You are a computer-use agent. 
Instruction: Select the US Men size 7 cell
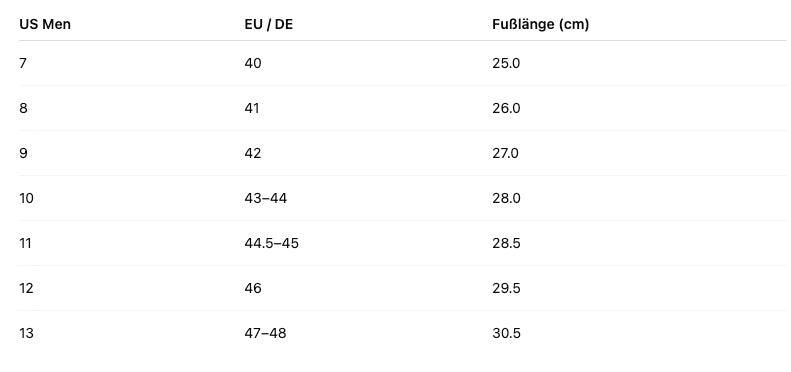click(23, 64)
